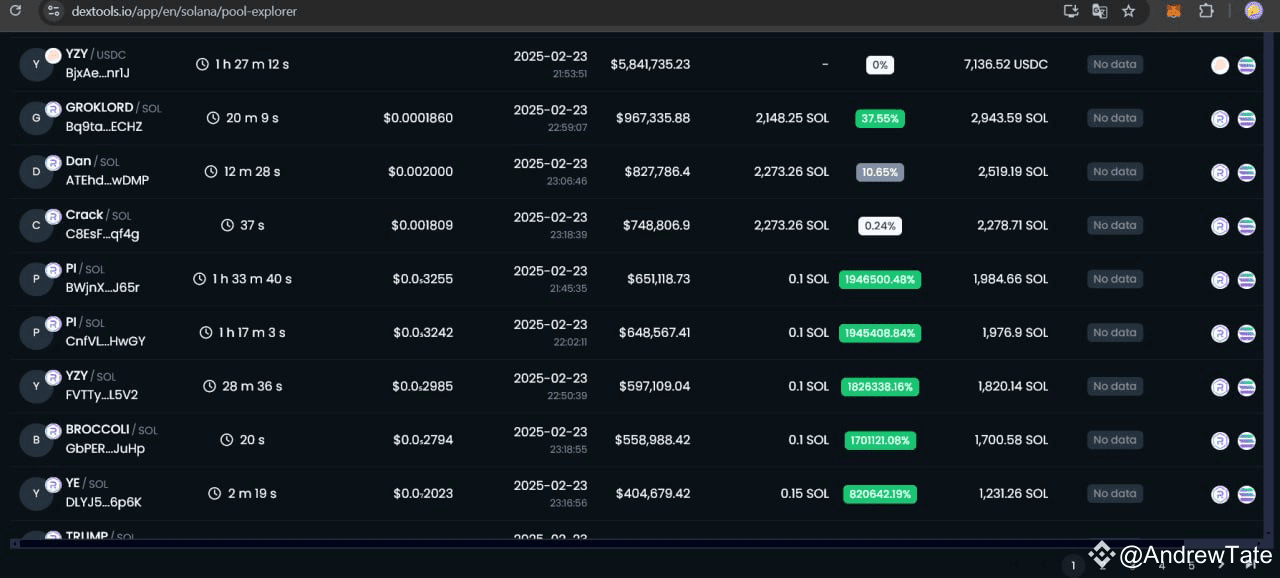Click the exchange icon in the YZY / USDC row
Viewport: 1280px width, 578px height.
1220,65
